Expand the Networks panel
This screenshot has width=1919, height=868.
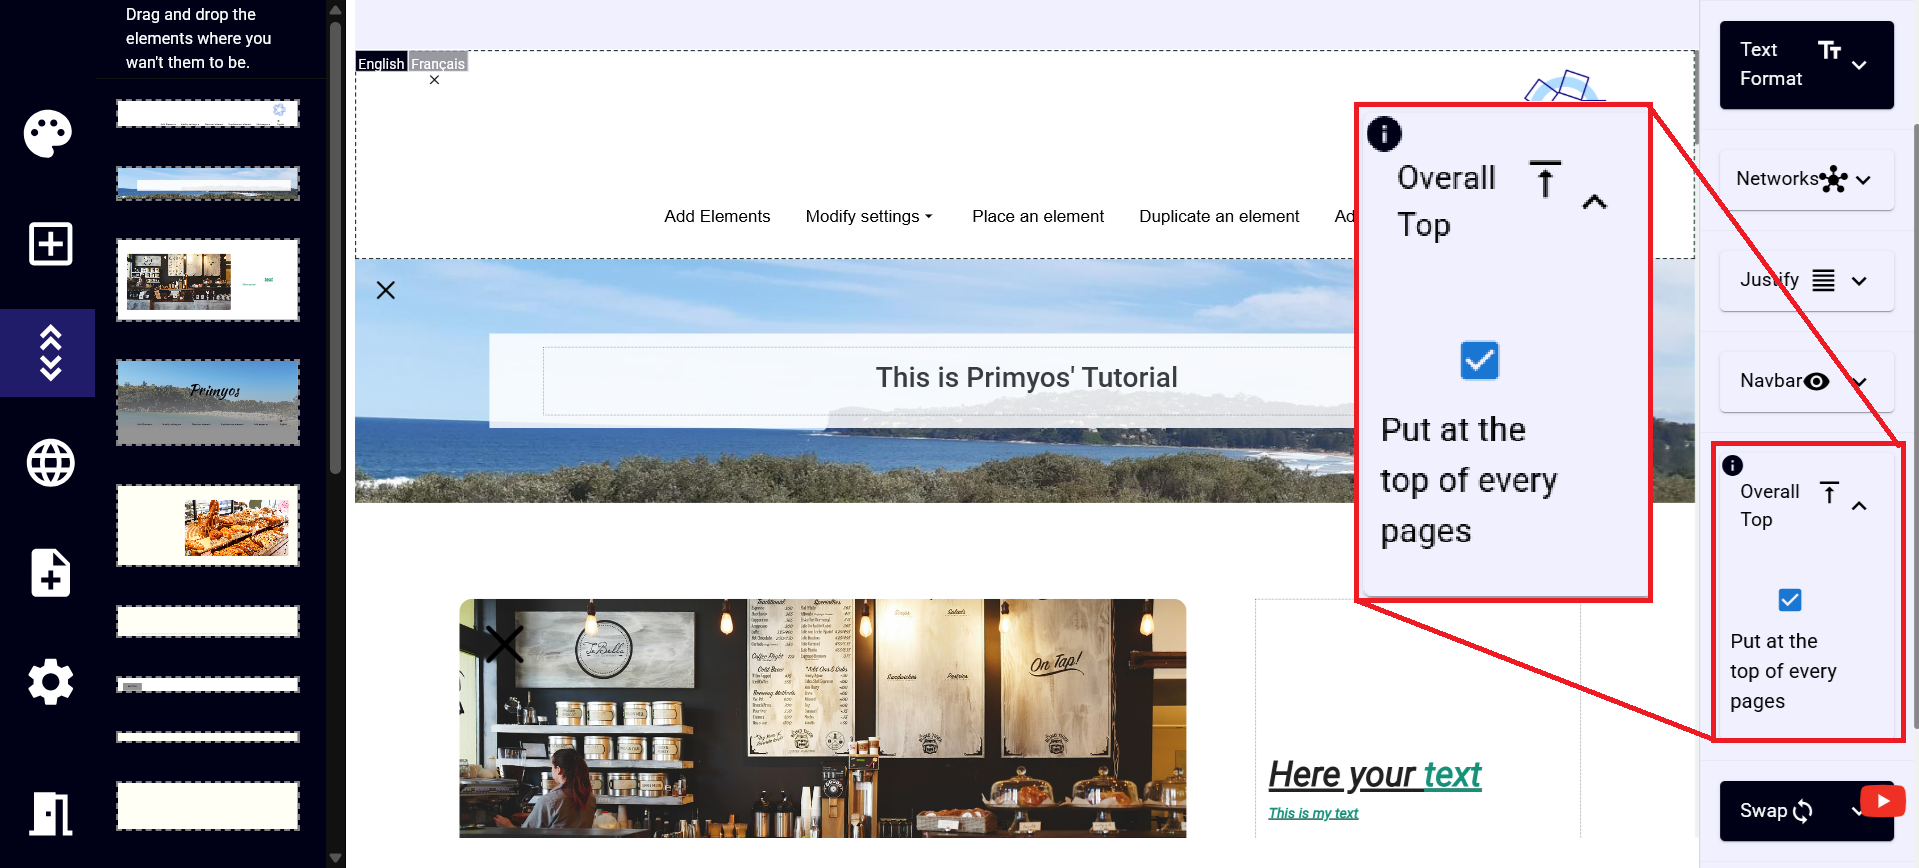click(x=1862, y=180)
